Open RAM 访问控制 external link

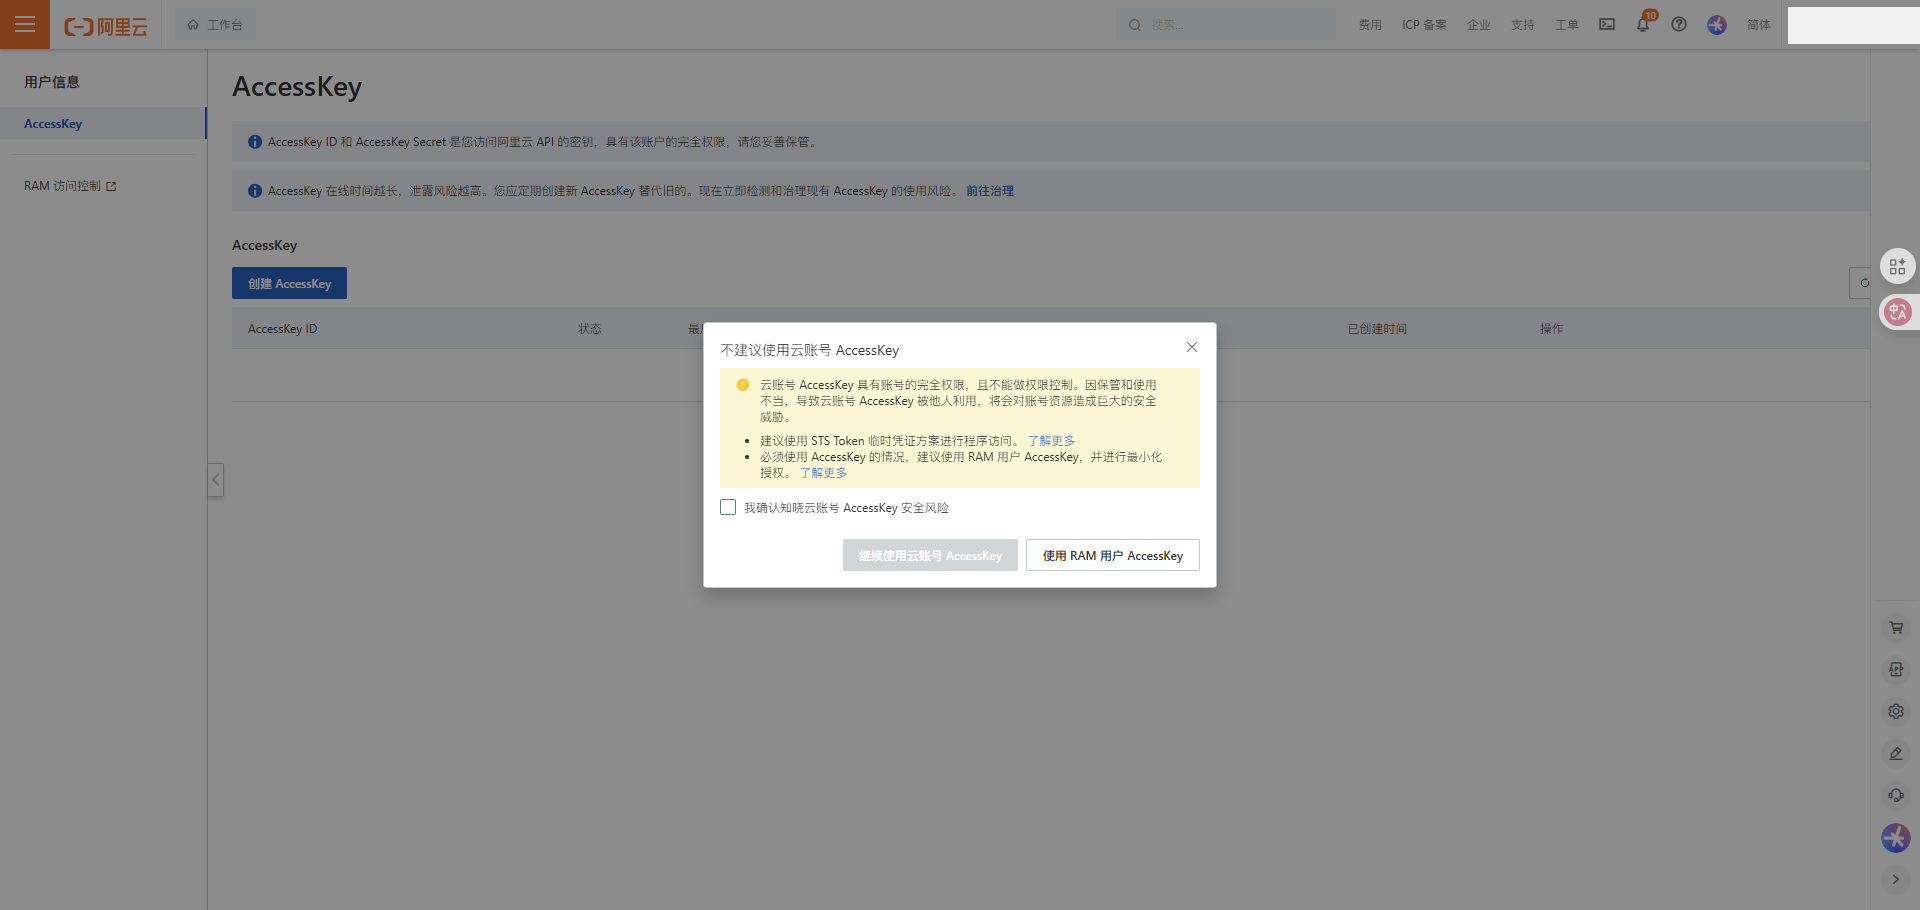70,186
